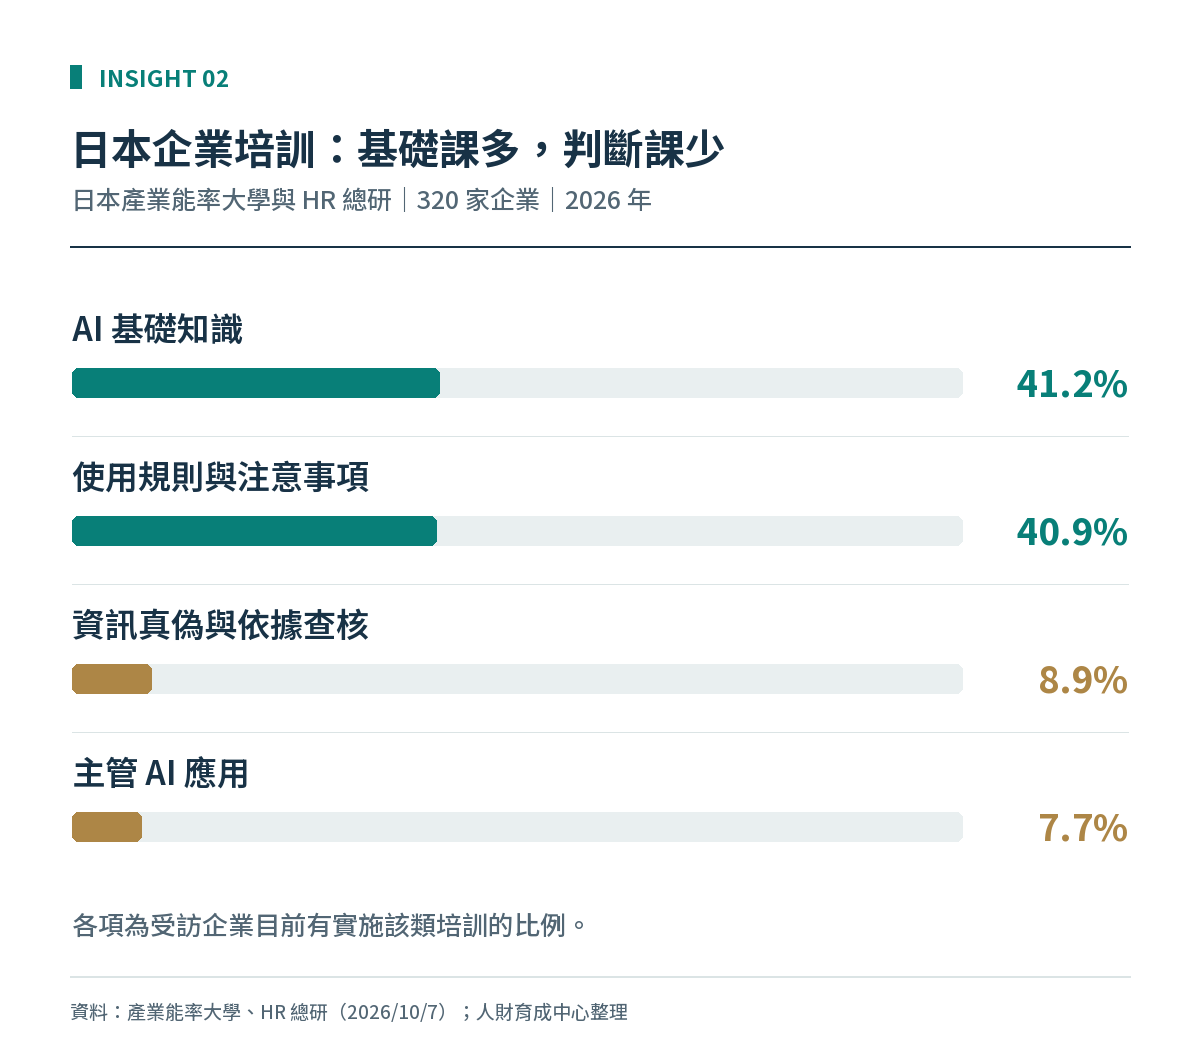Click the green square marker beside INSIGHT 02
The height and width of the screenshot is (1050, 1200).
click(76, 77)
